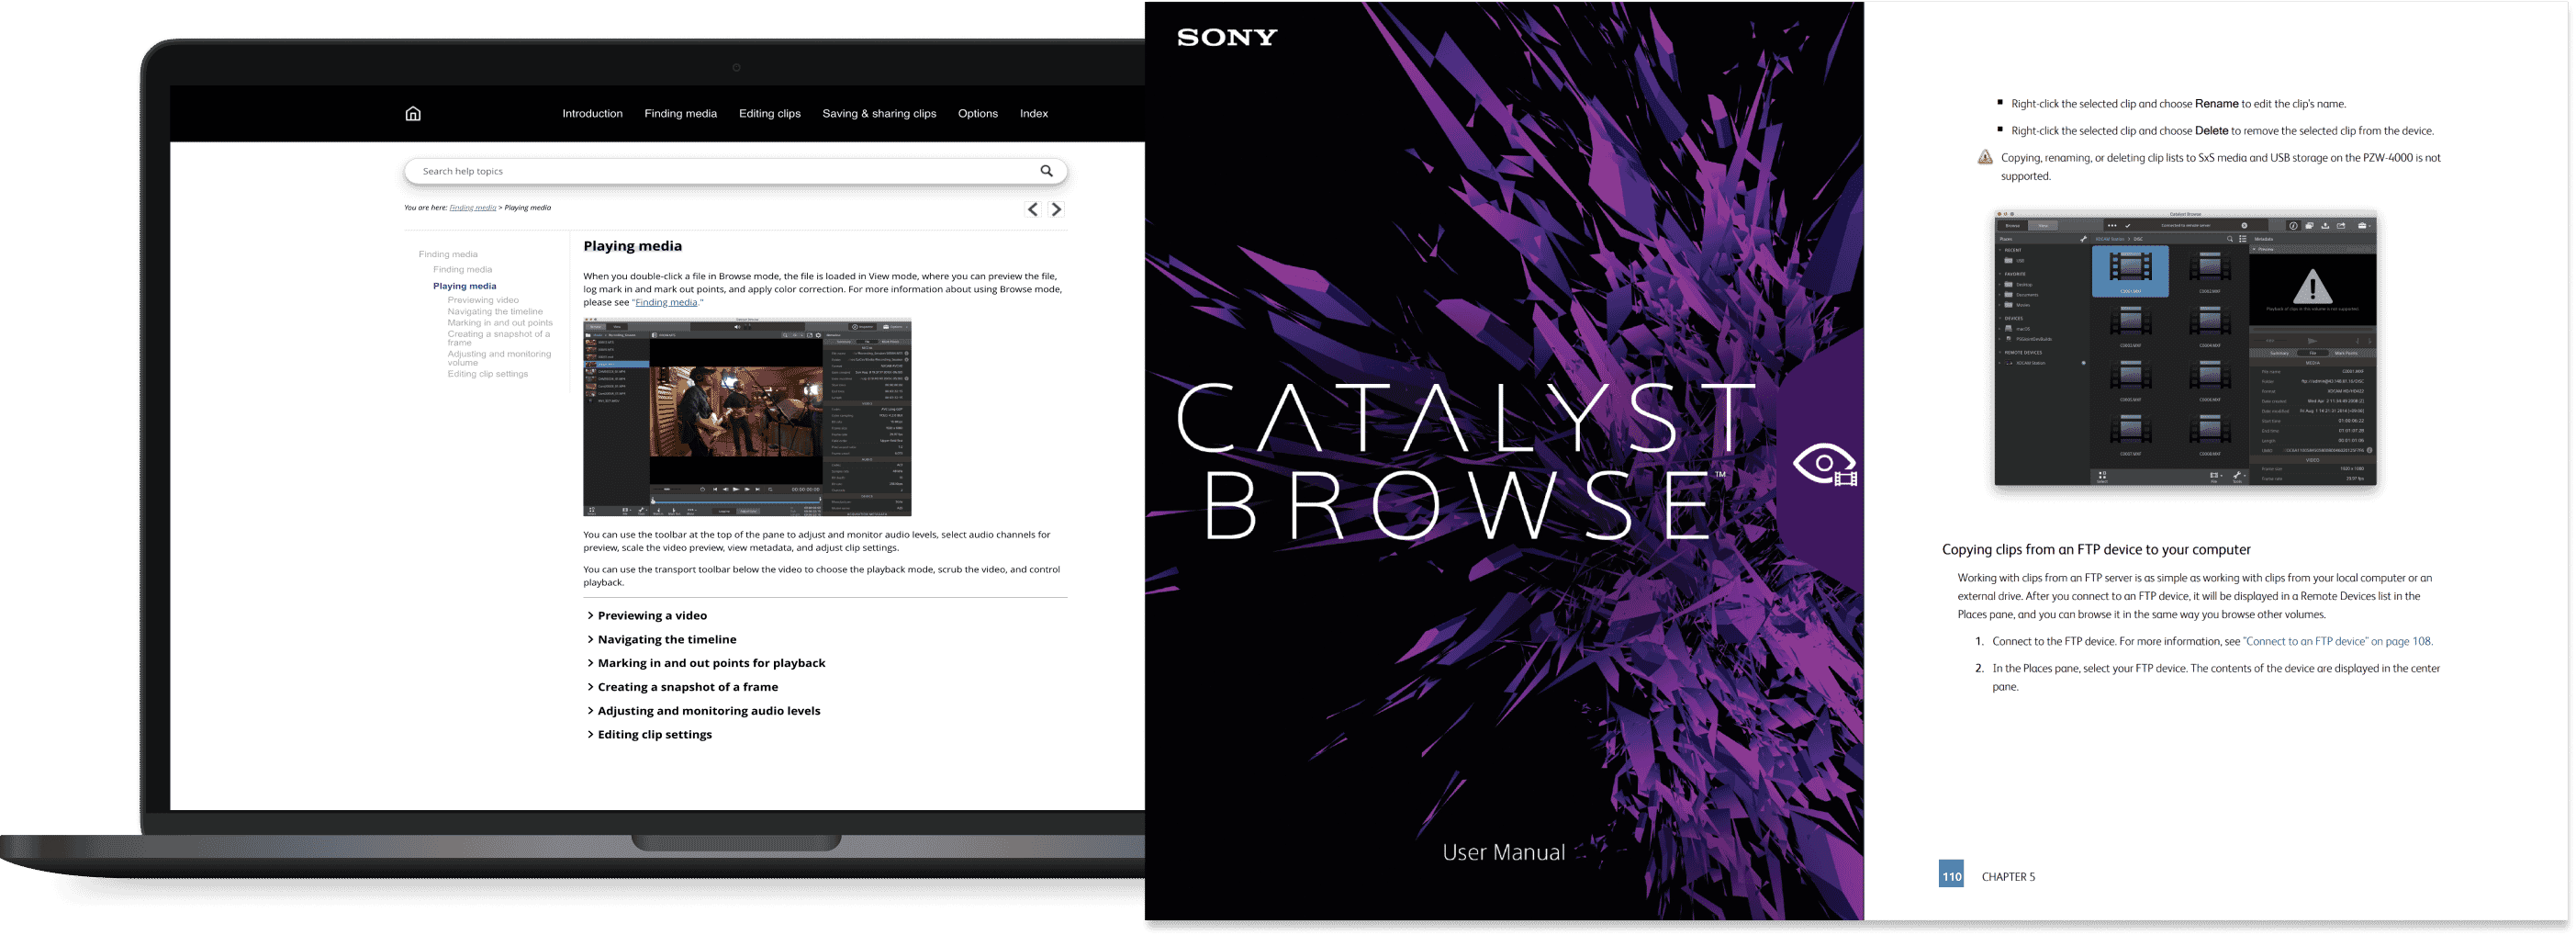2576x935 pixels.
Task: Switch to View mode in Catalyst Browse
Action: [x=2044, y=226]
